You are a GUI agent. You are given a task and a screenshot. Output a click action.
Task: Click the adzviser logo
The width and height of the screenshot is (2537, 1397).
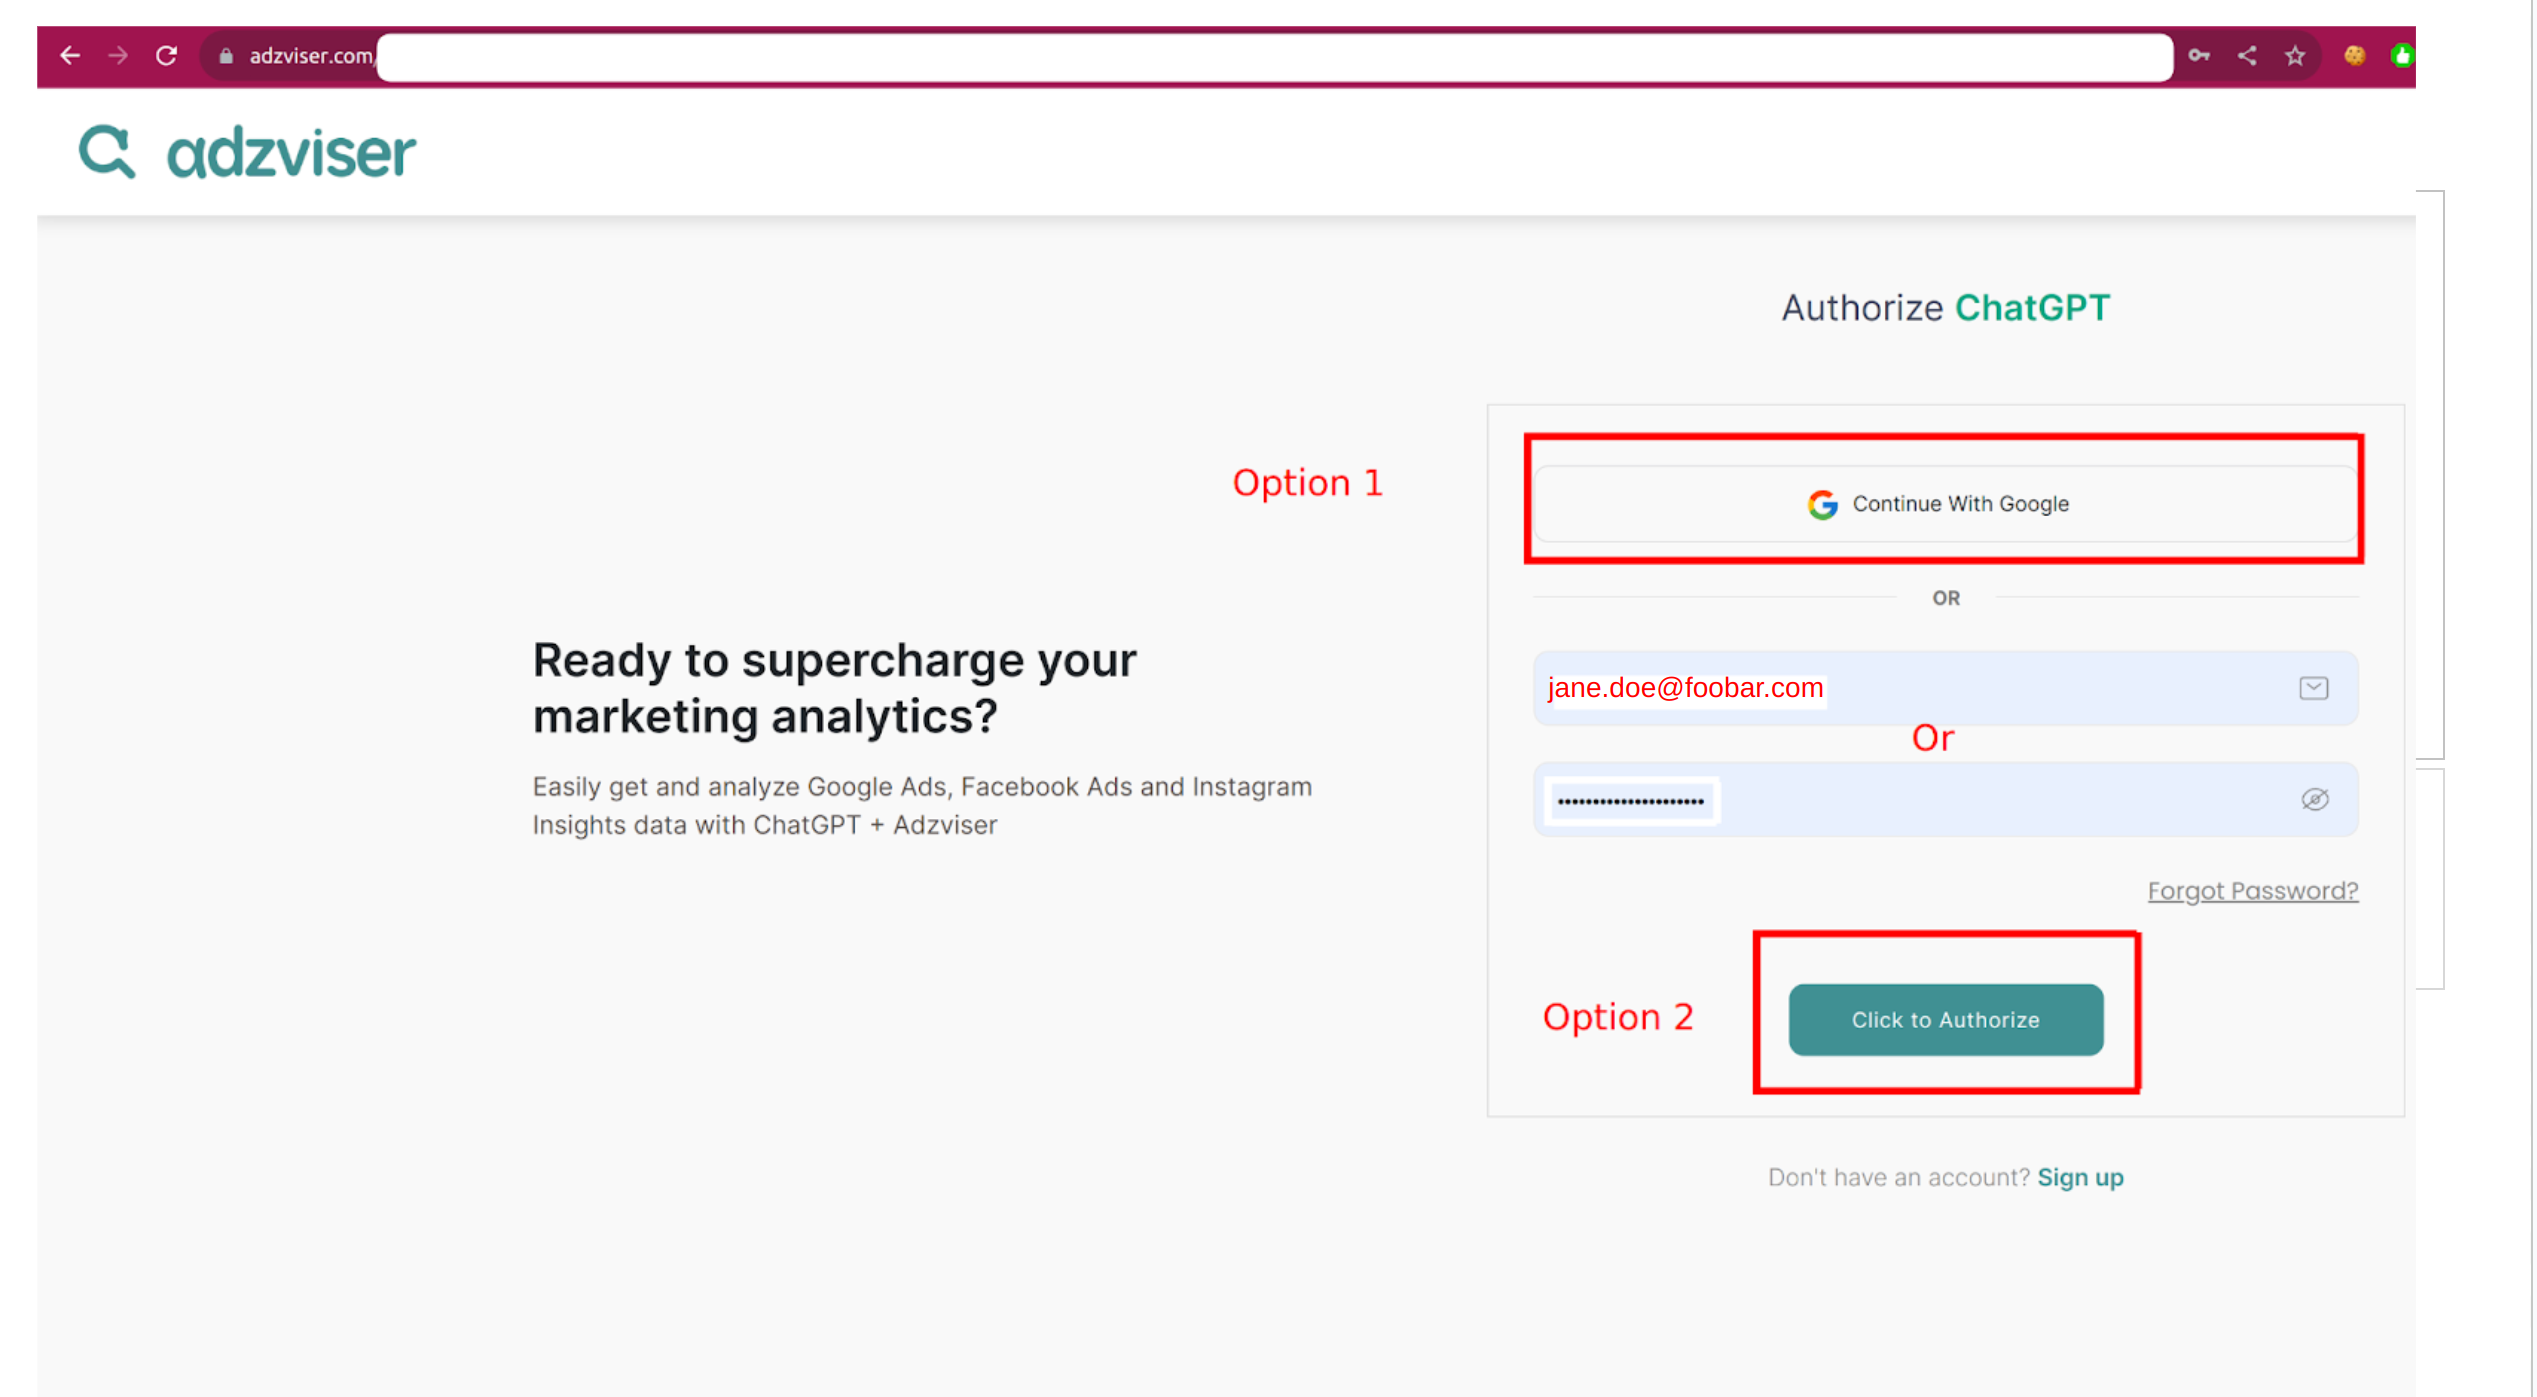(x=246, y=151)
